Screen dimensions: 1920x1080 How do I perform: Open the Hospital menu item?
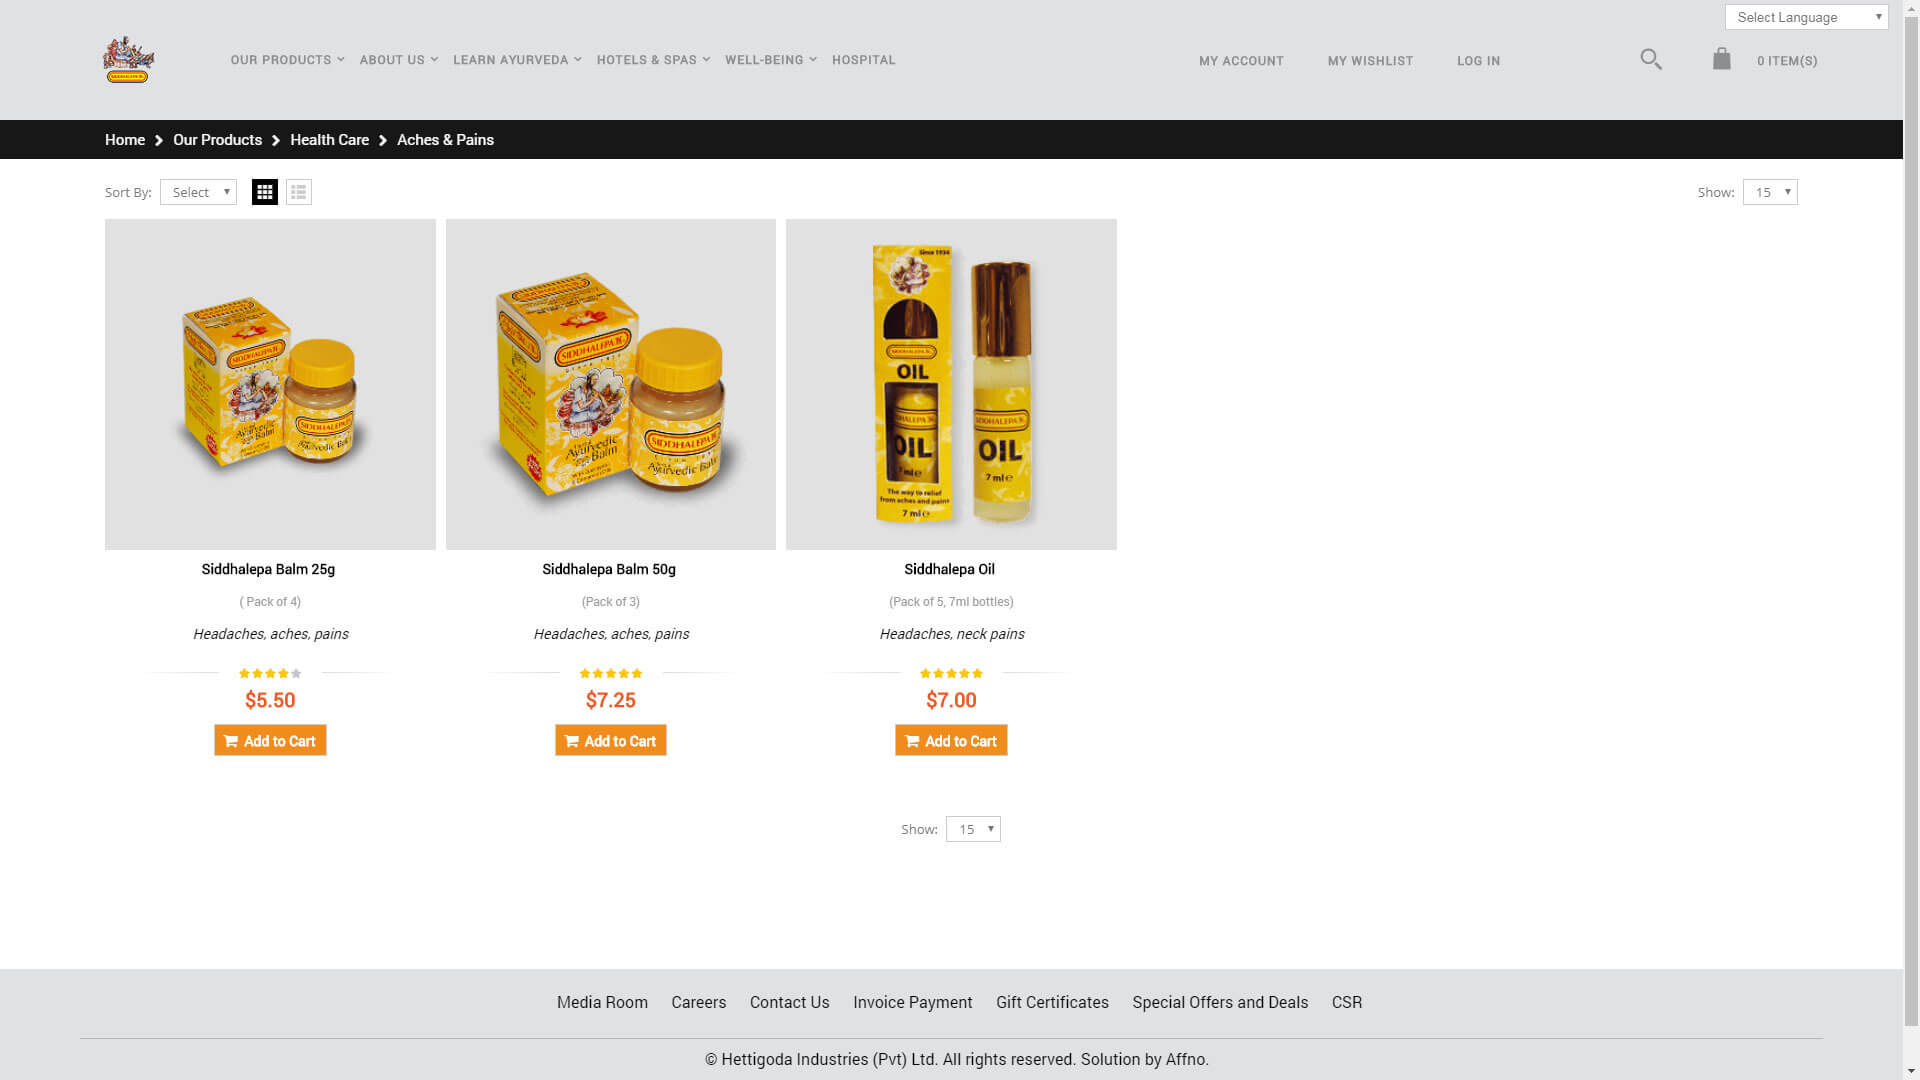864,60
